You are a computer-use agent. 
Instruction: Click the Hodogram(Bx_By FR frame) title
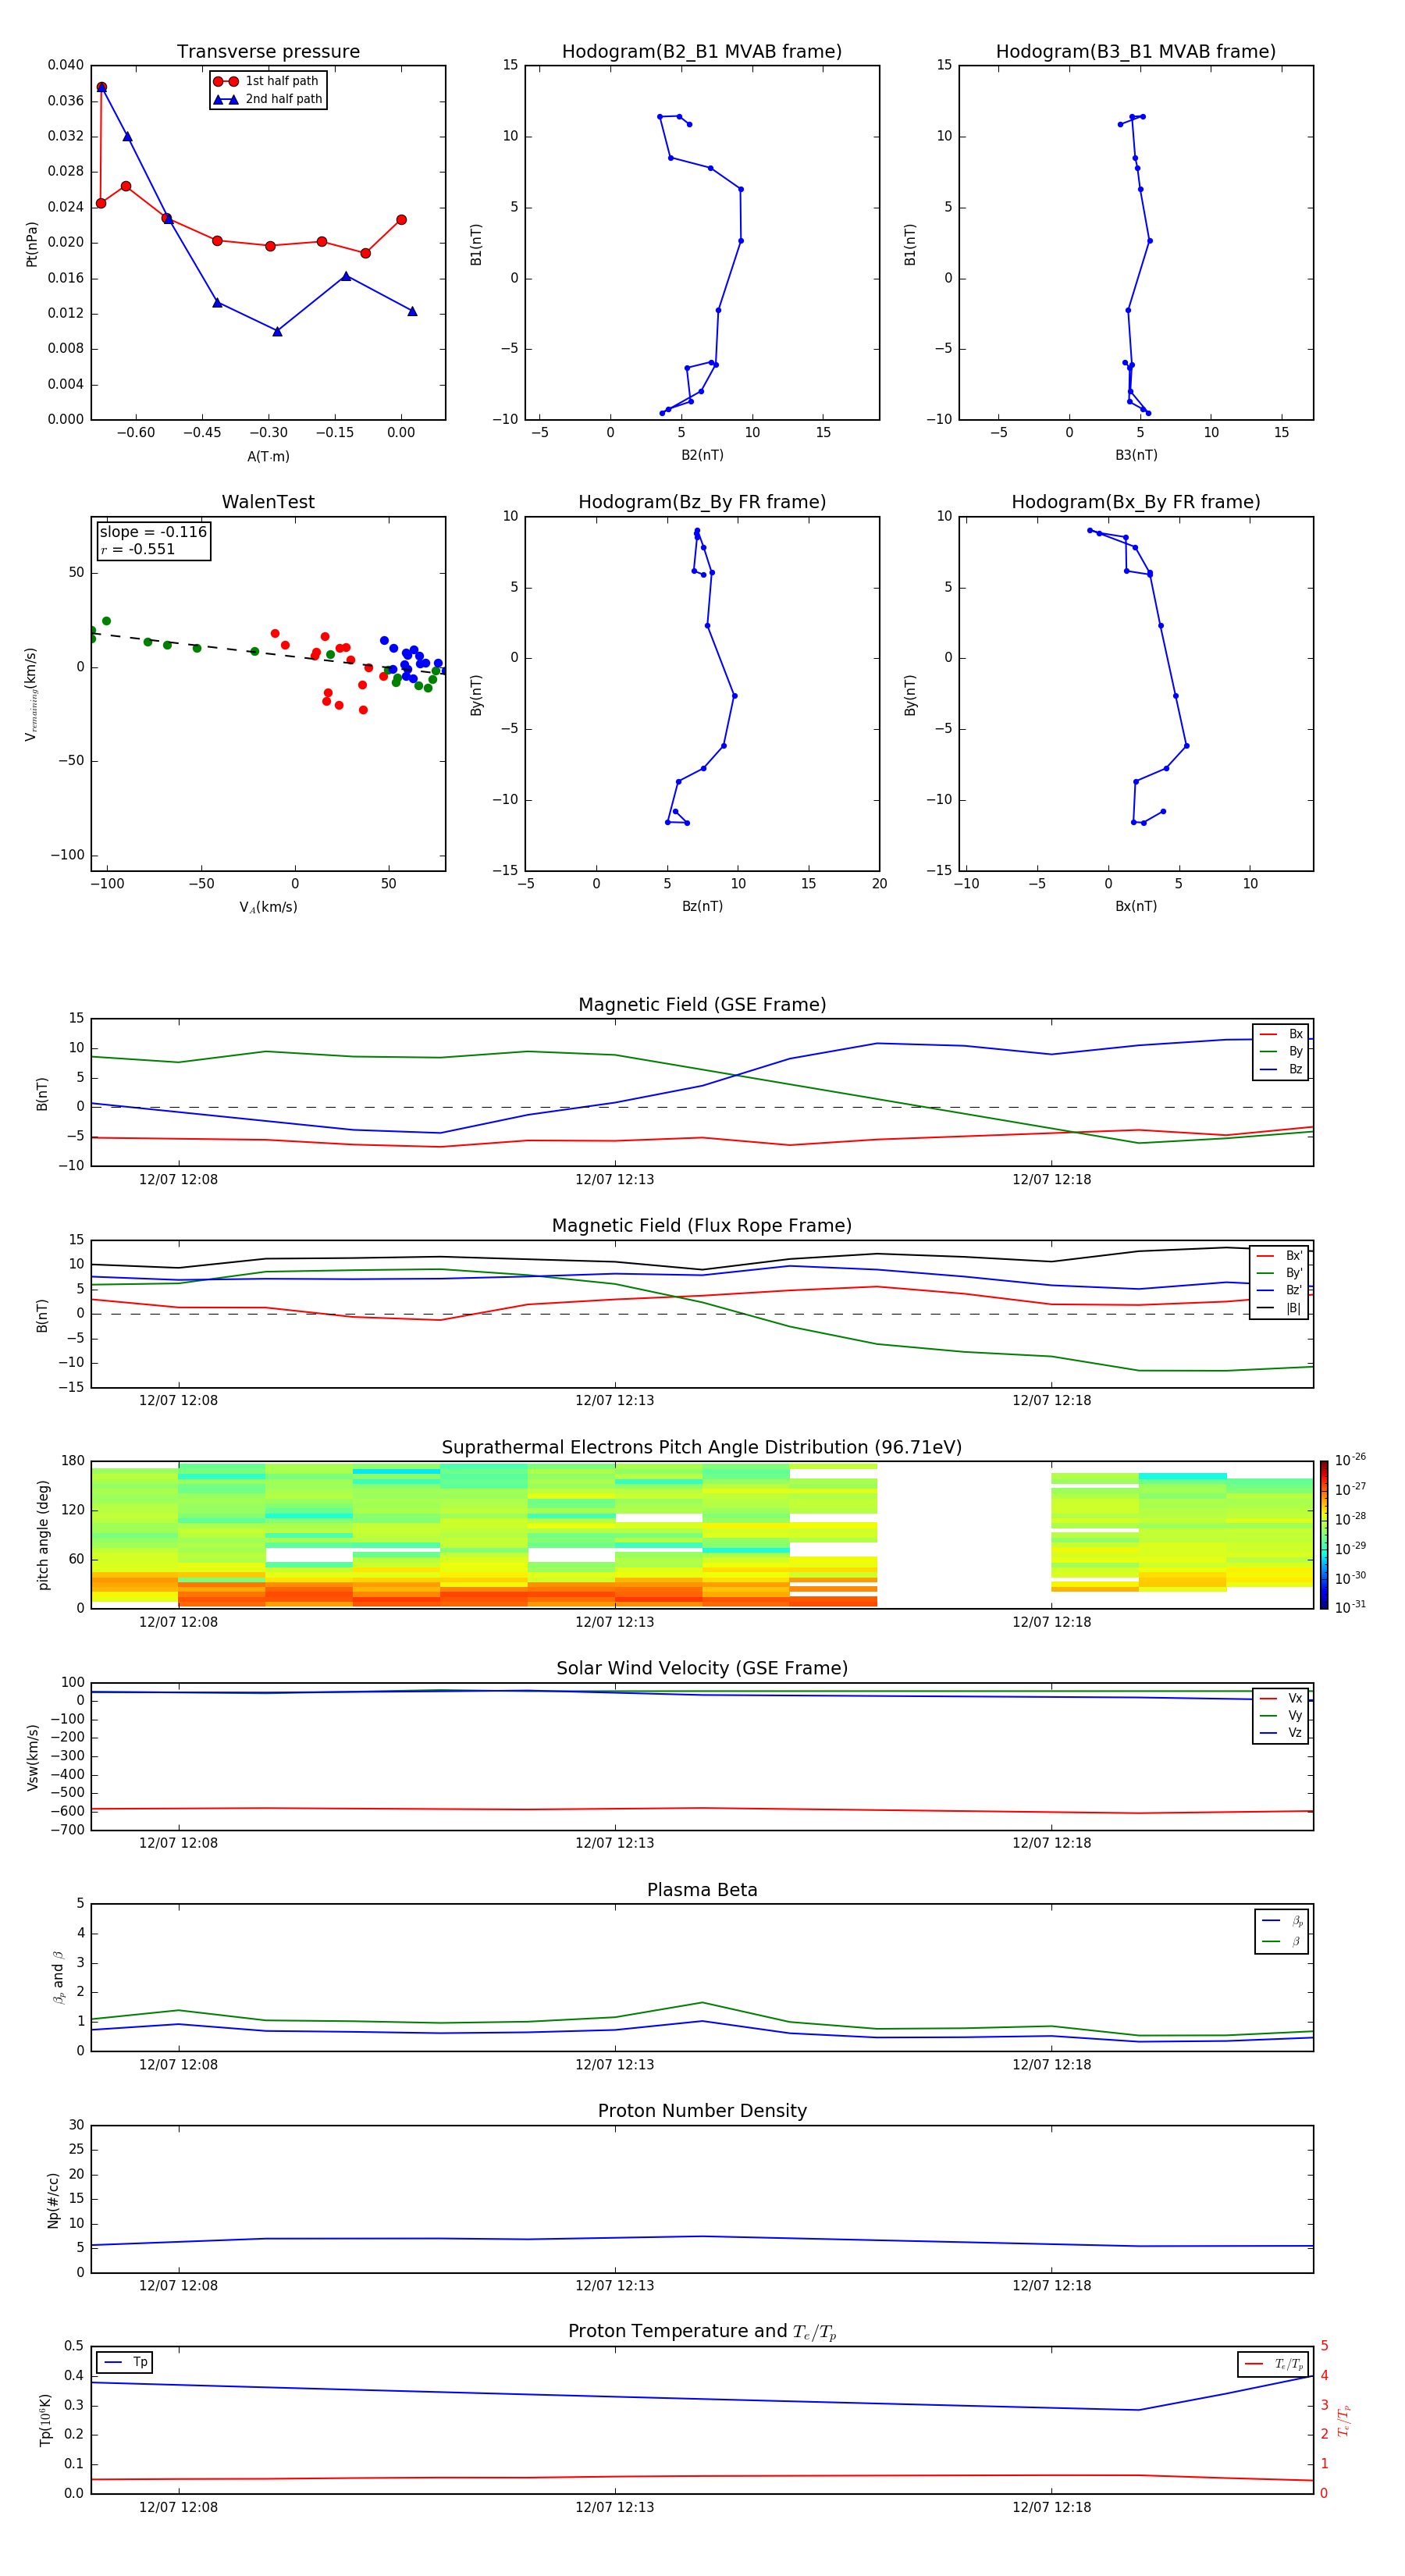[1136, 502]
